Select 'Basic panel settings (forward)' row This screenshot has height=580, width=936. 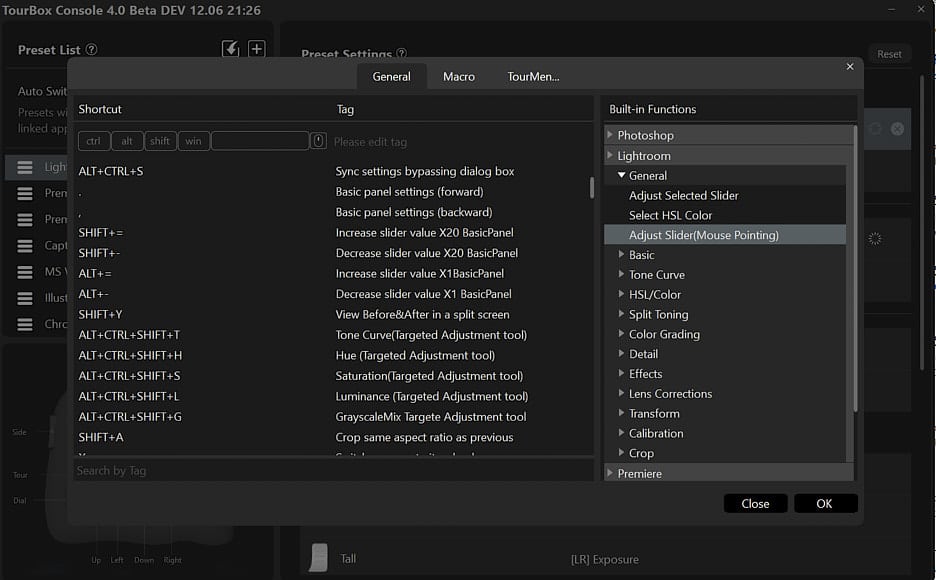pyautogui.click(x=332, y=192)
